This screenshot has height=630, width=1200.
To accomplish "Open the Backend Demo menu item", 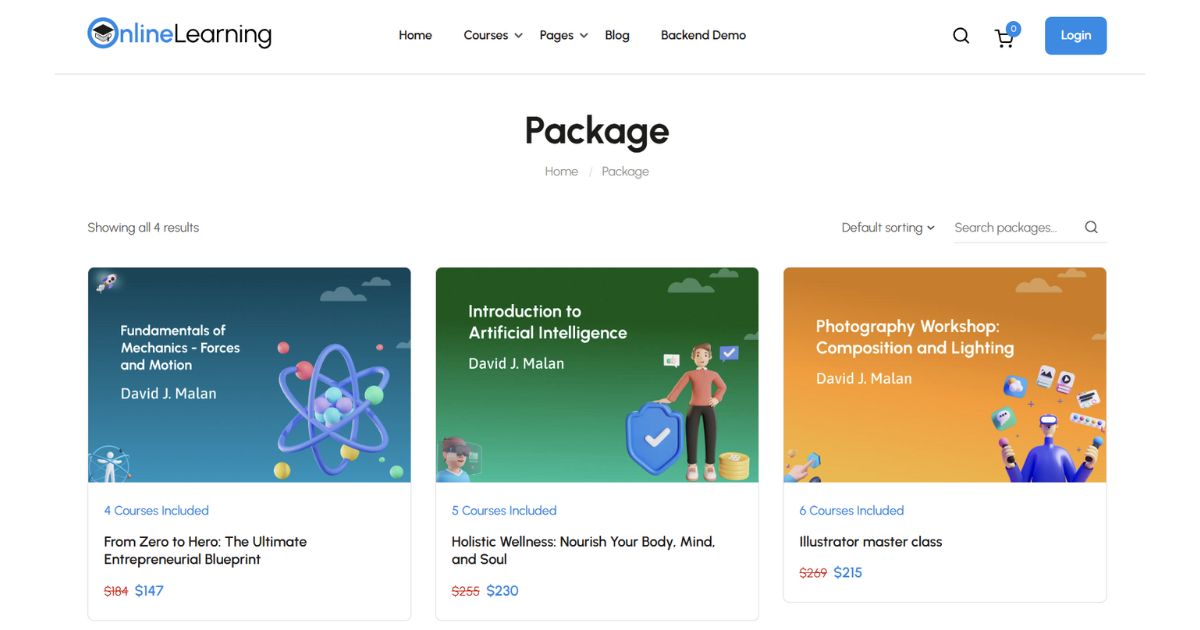I will tap(702, 35).
